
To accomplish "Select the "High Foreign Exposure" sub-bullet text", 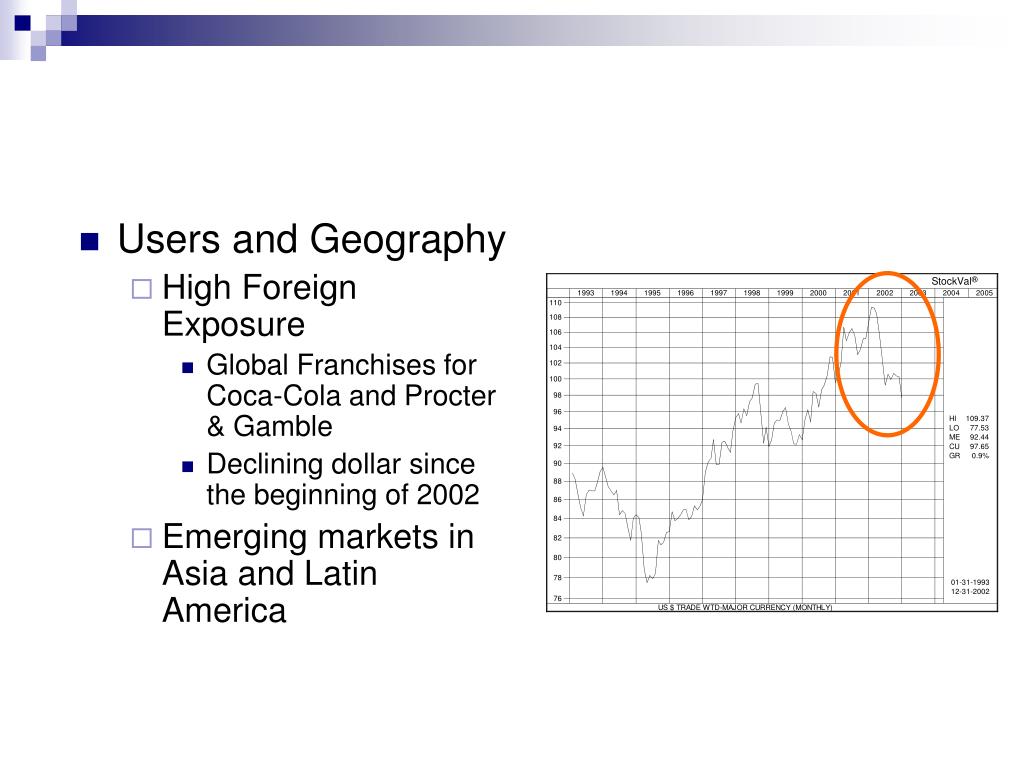I will [x=259, y=306].
